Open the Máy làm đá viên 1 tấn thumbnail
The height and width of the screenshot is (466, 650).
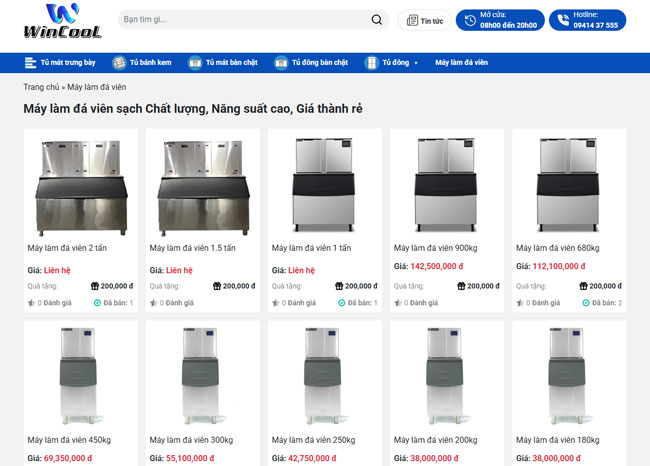[x=324, y=185]
